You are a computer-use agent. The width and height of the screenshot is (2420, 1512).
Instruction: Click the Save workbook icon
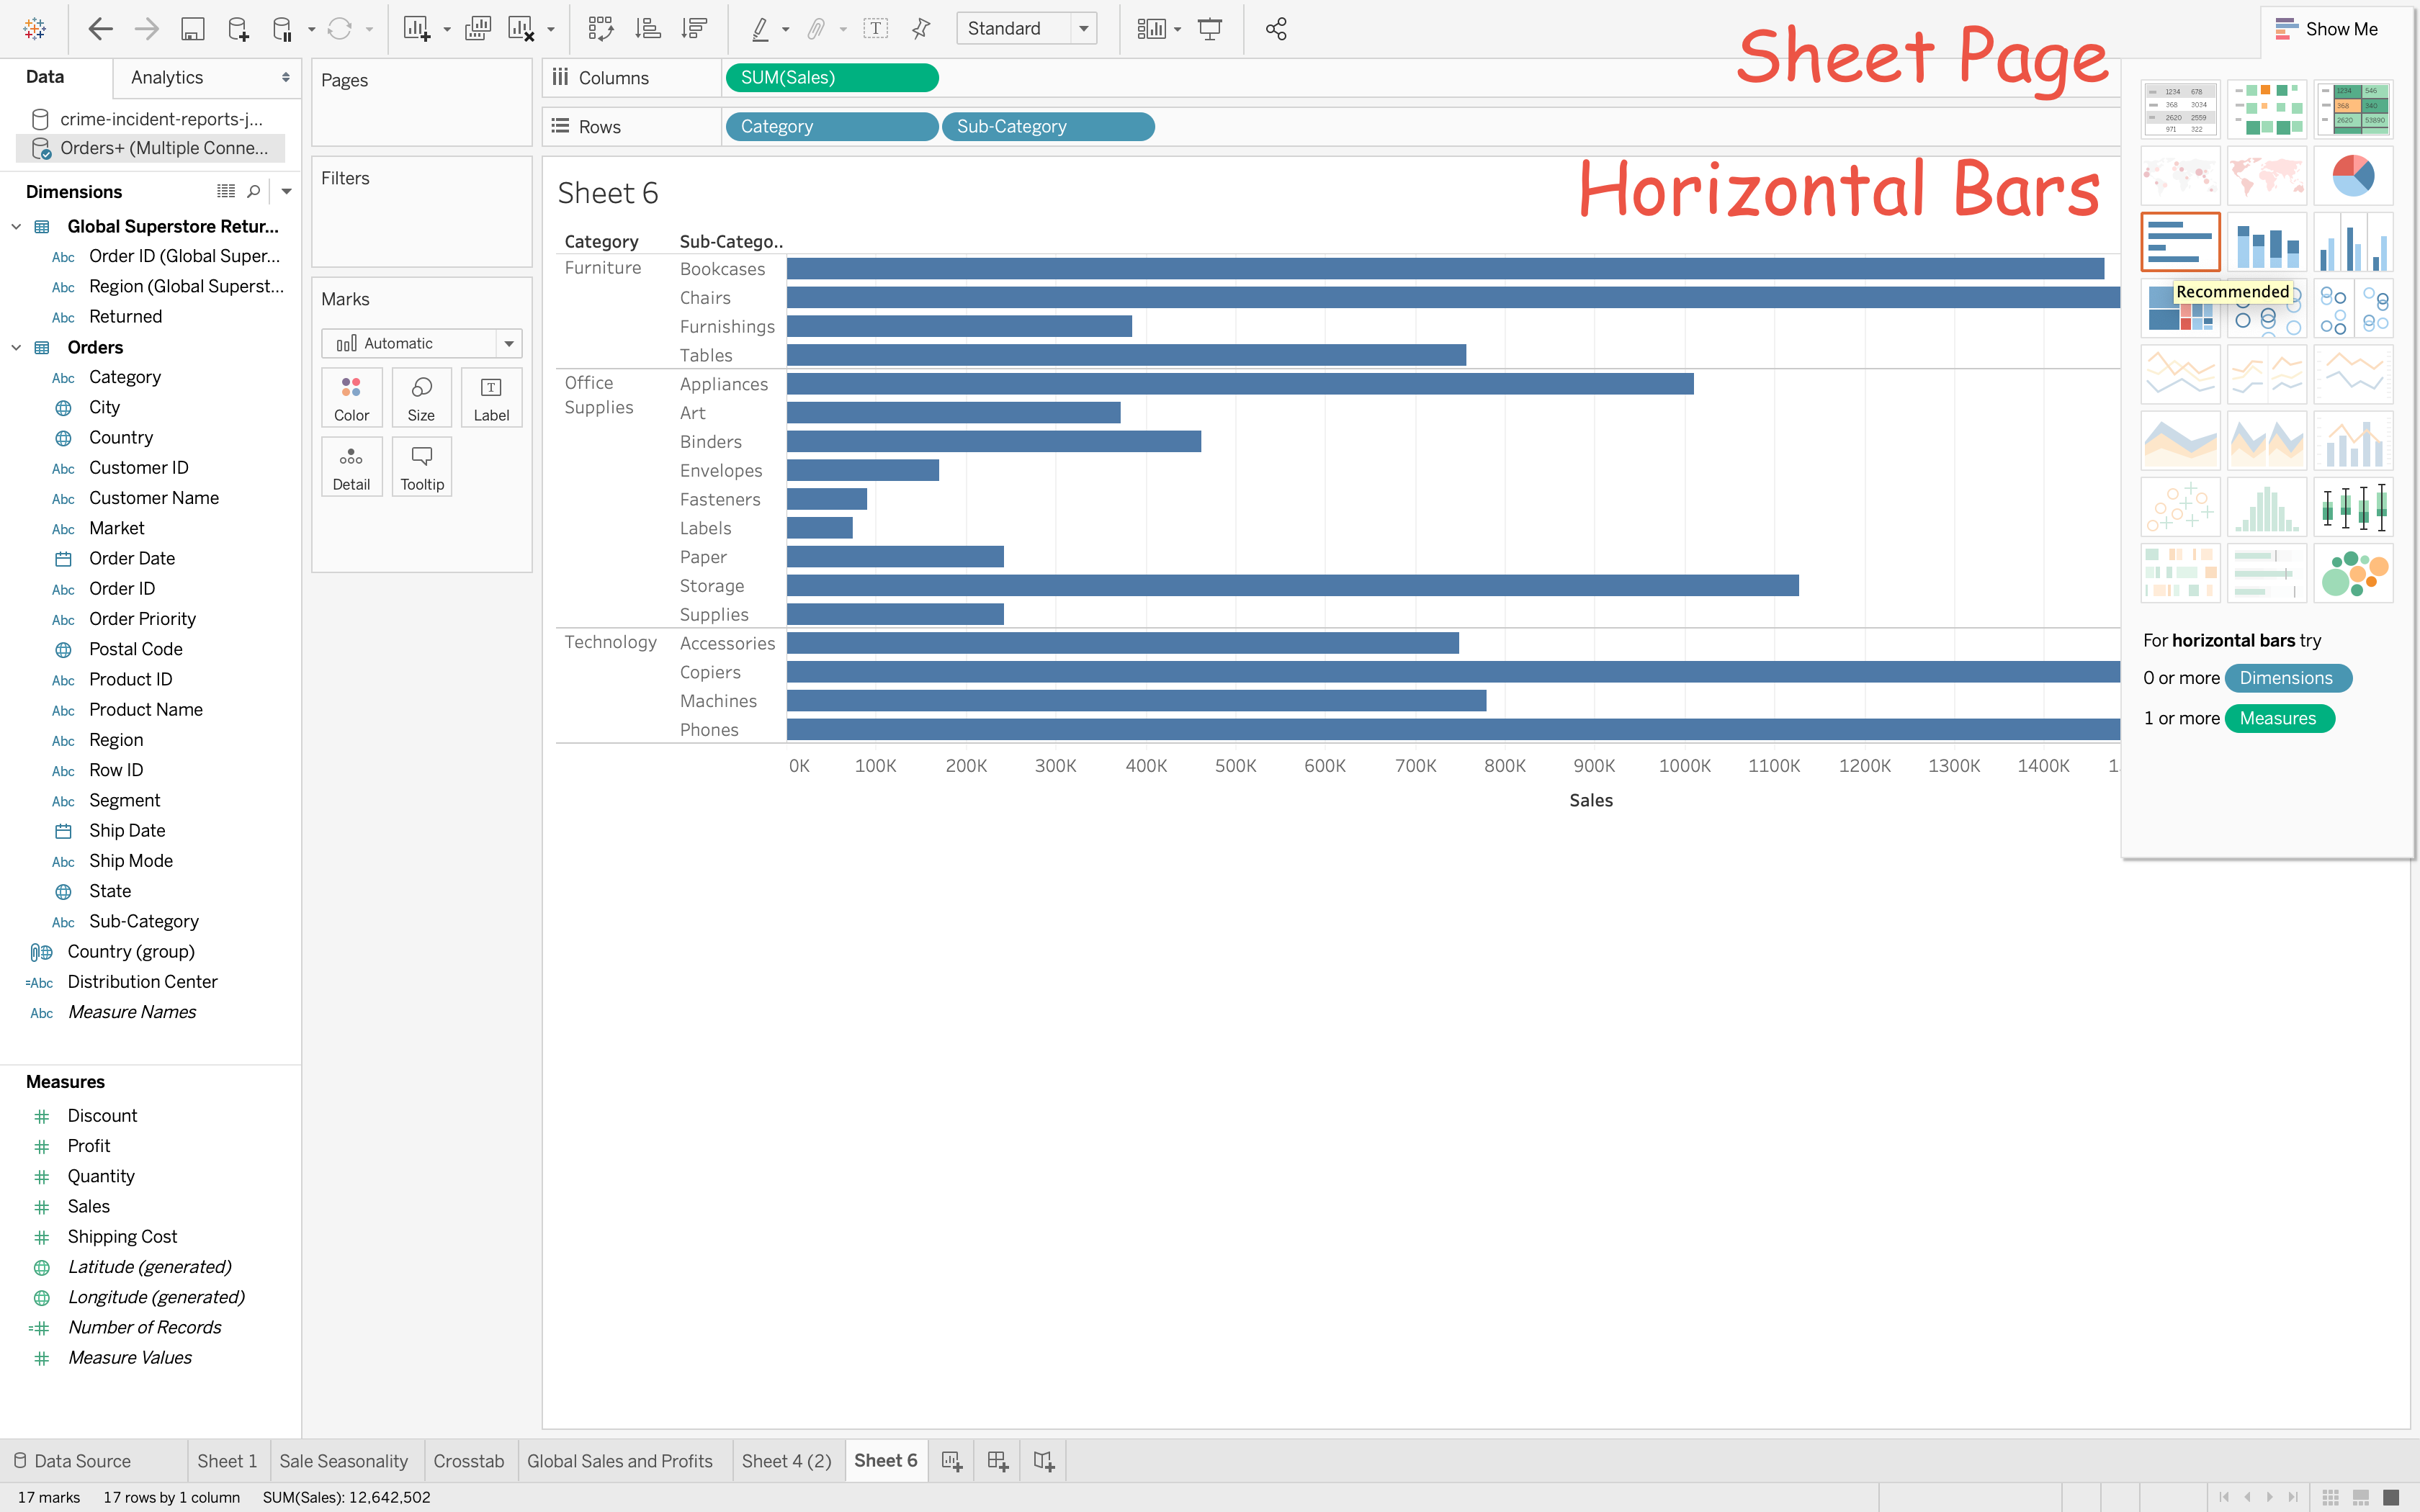pos(192,29)
